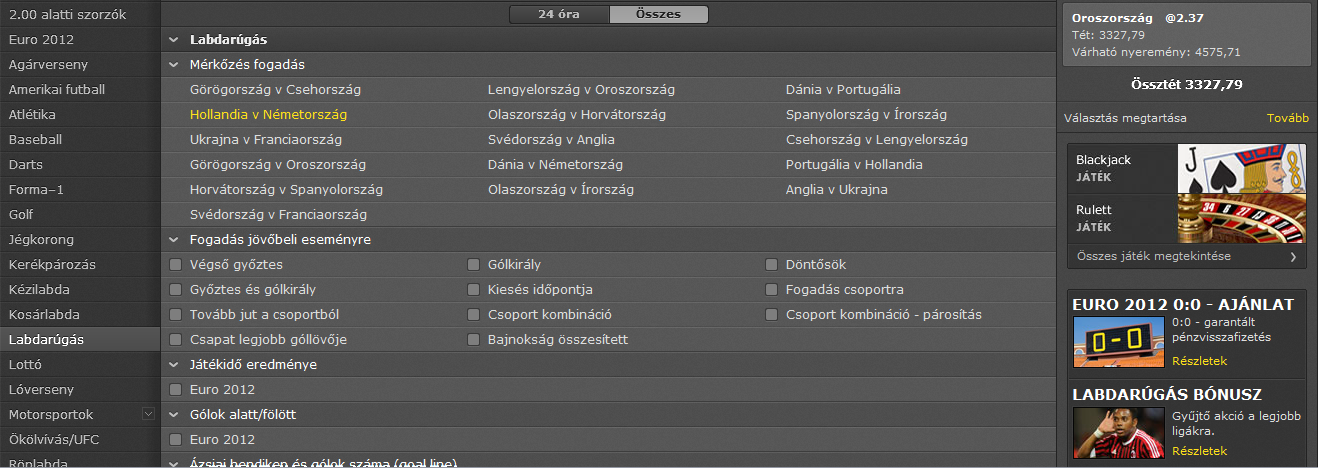Expand the Motorsportok sidebar dropdown arrow

[149, 413]
